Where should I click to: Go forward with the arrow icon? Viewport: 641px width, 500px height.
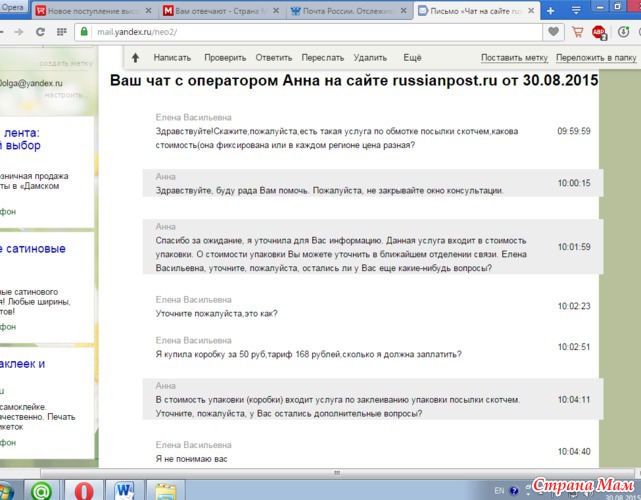19,32
